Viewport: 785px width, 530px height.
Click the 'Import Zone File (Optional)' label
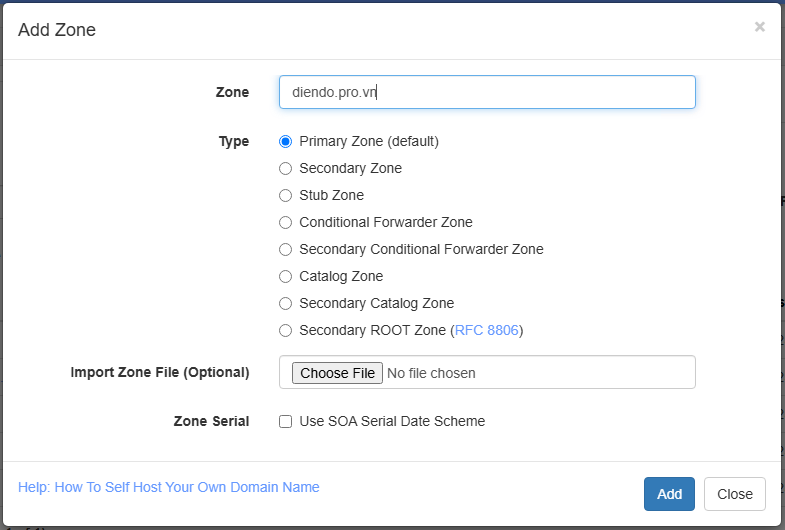(160, 372)
